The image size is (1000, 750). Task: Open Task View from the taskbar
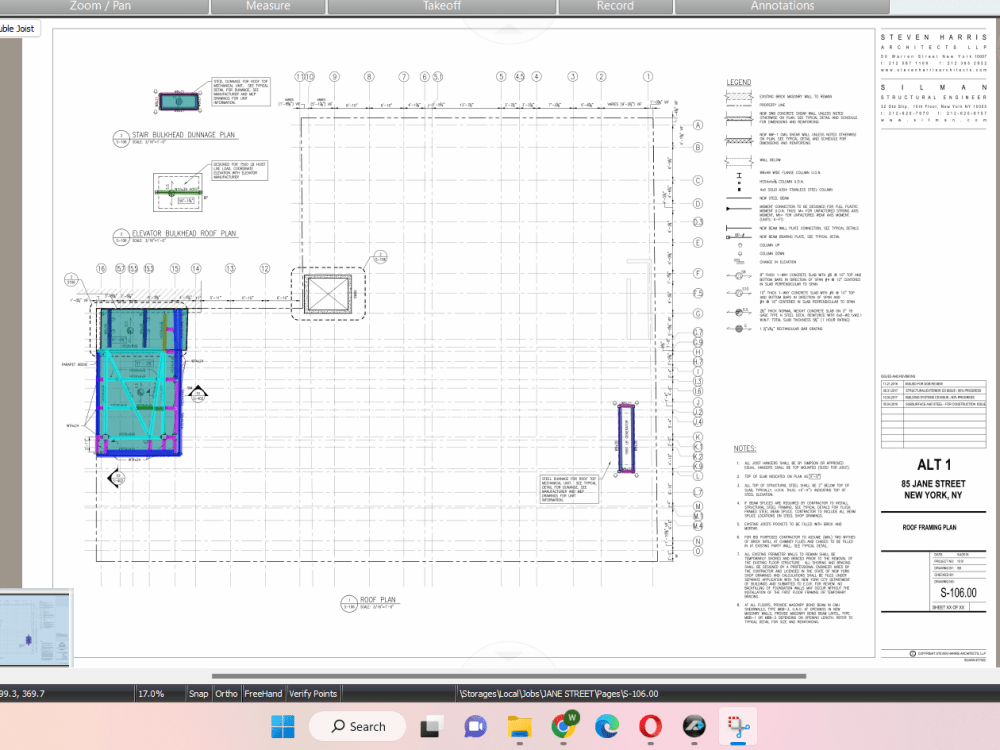pyautogui.click(x=432, y=726)
